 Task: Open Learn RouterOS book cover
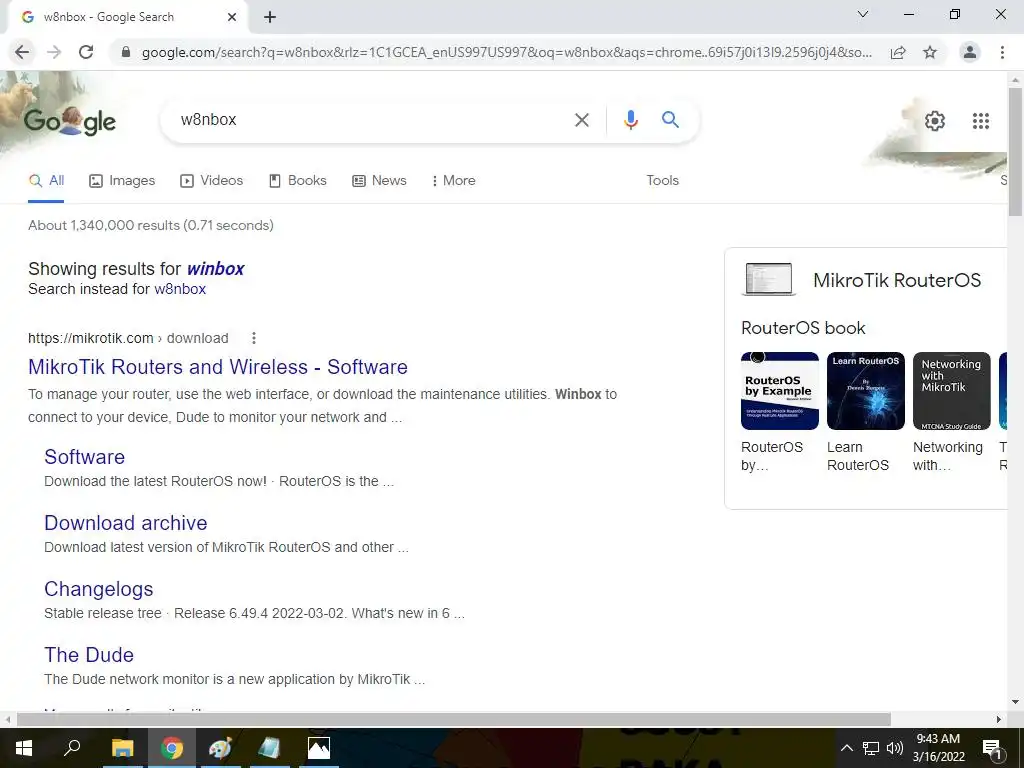[865, 391]
